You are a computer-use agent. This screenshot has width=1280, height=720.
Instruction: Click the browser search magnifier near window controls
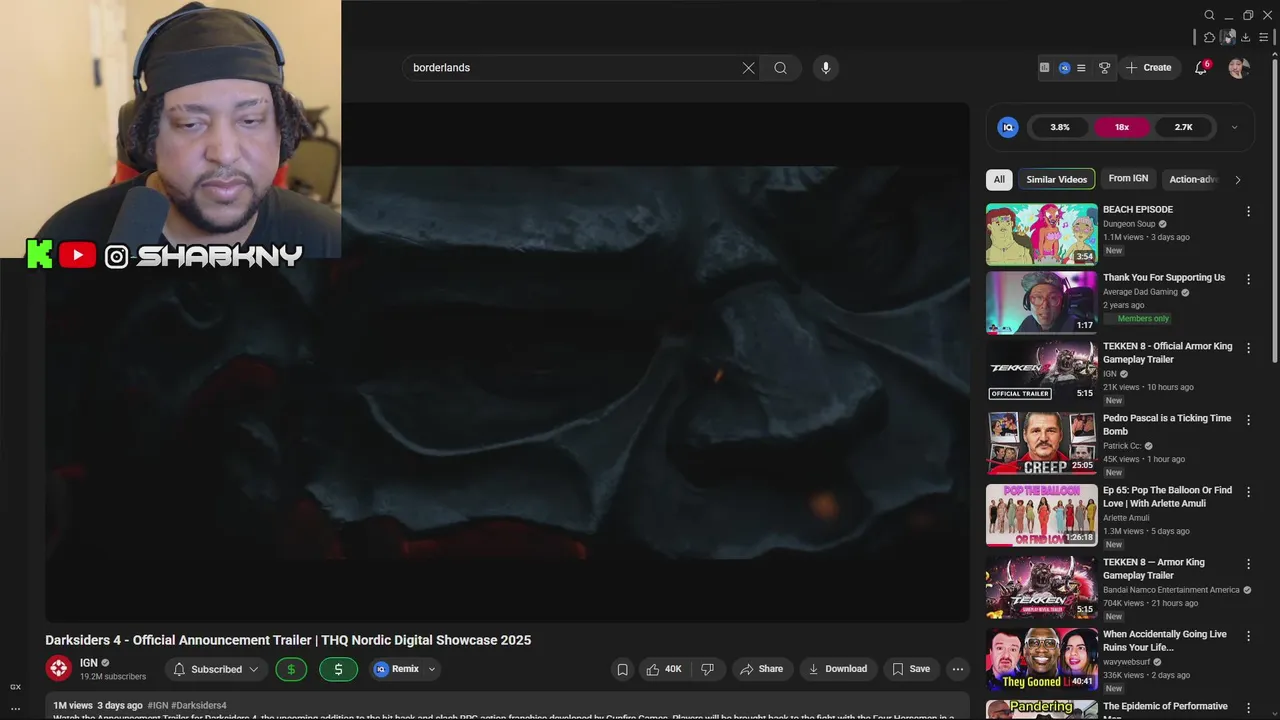pos(1209,15)
